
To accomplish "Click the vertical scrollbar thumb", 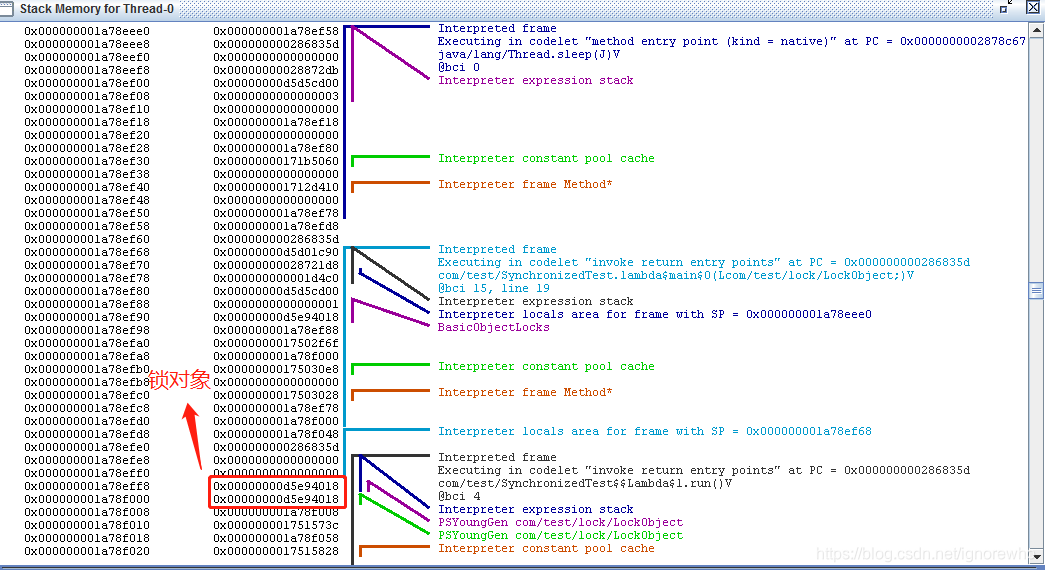I will click(x=1036, y=290).
